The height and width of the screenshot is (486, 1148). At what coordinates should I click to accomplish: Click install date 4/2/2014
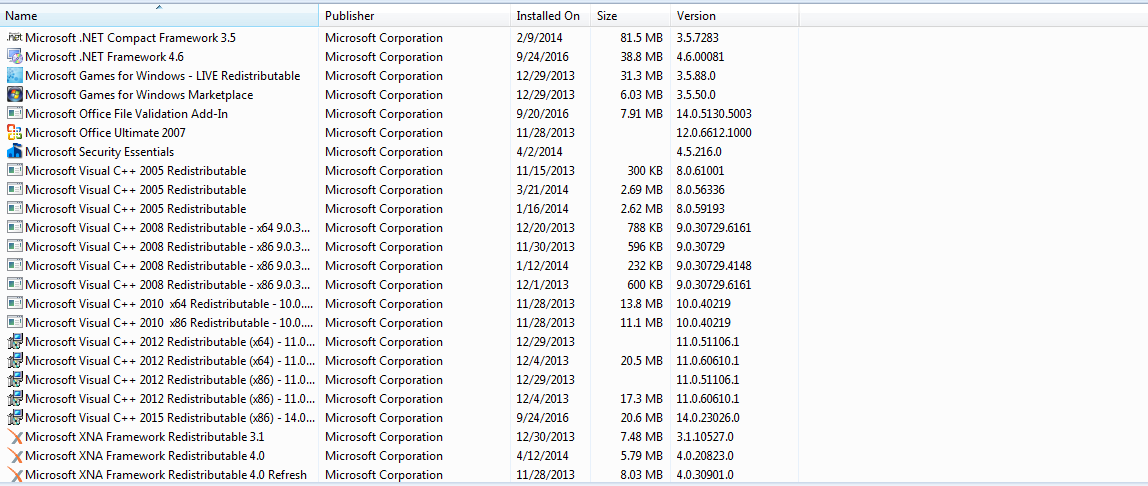[x=540, y=152]
